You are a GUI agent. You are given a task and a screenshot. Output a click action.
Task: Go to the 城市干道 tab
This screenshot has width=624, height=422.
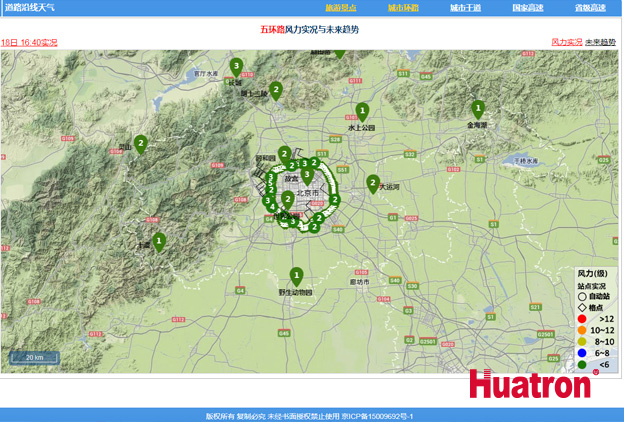pos(465,7)
